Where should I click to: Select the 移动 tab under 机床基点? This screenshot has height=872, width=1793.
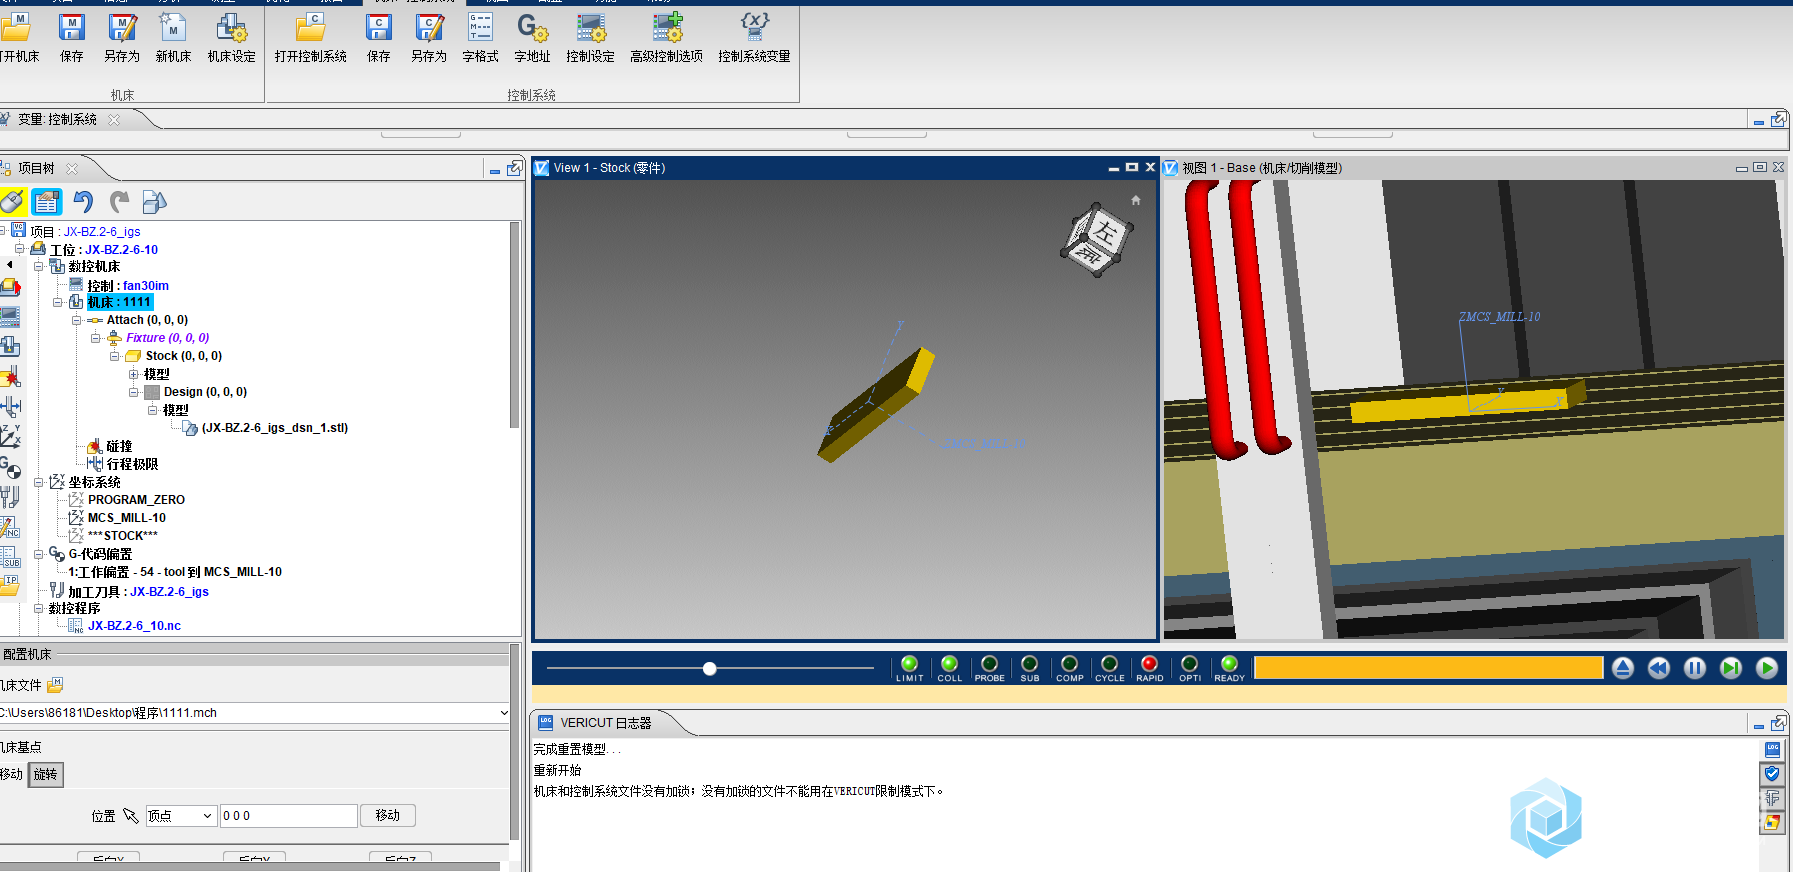click(x=11, y=774)
